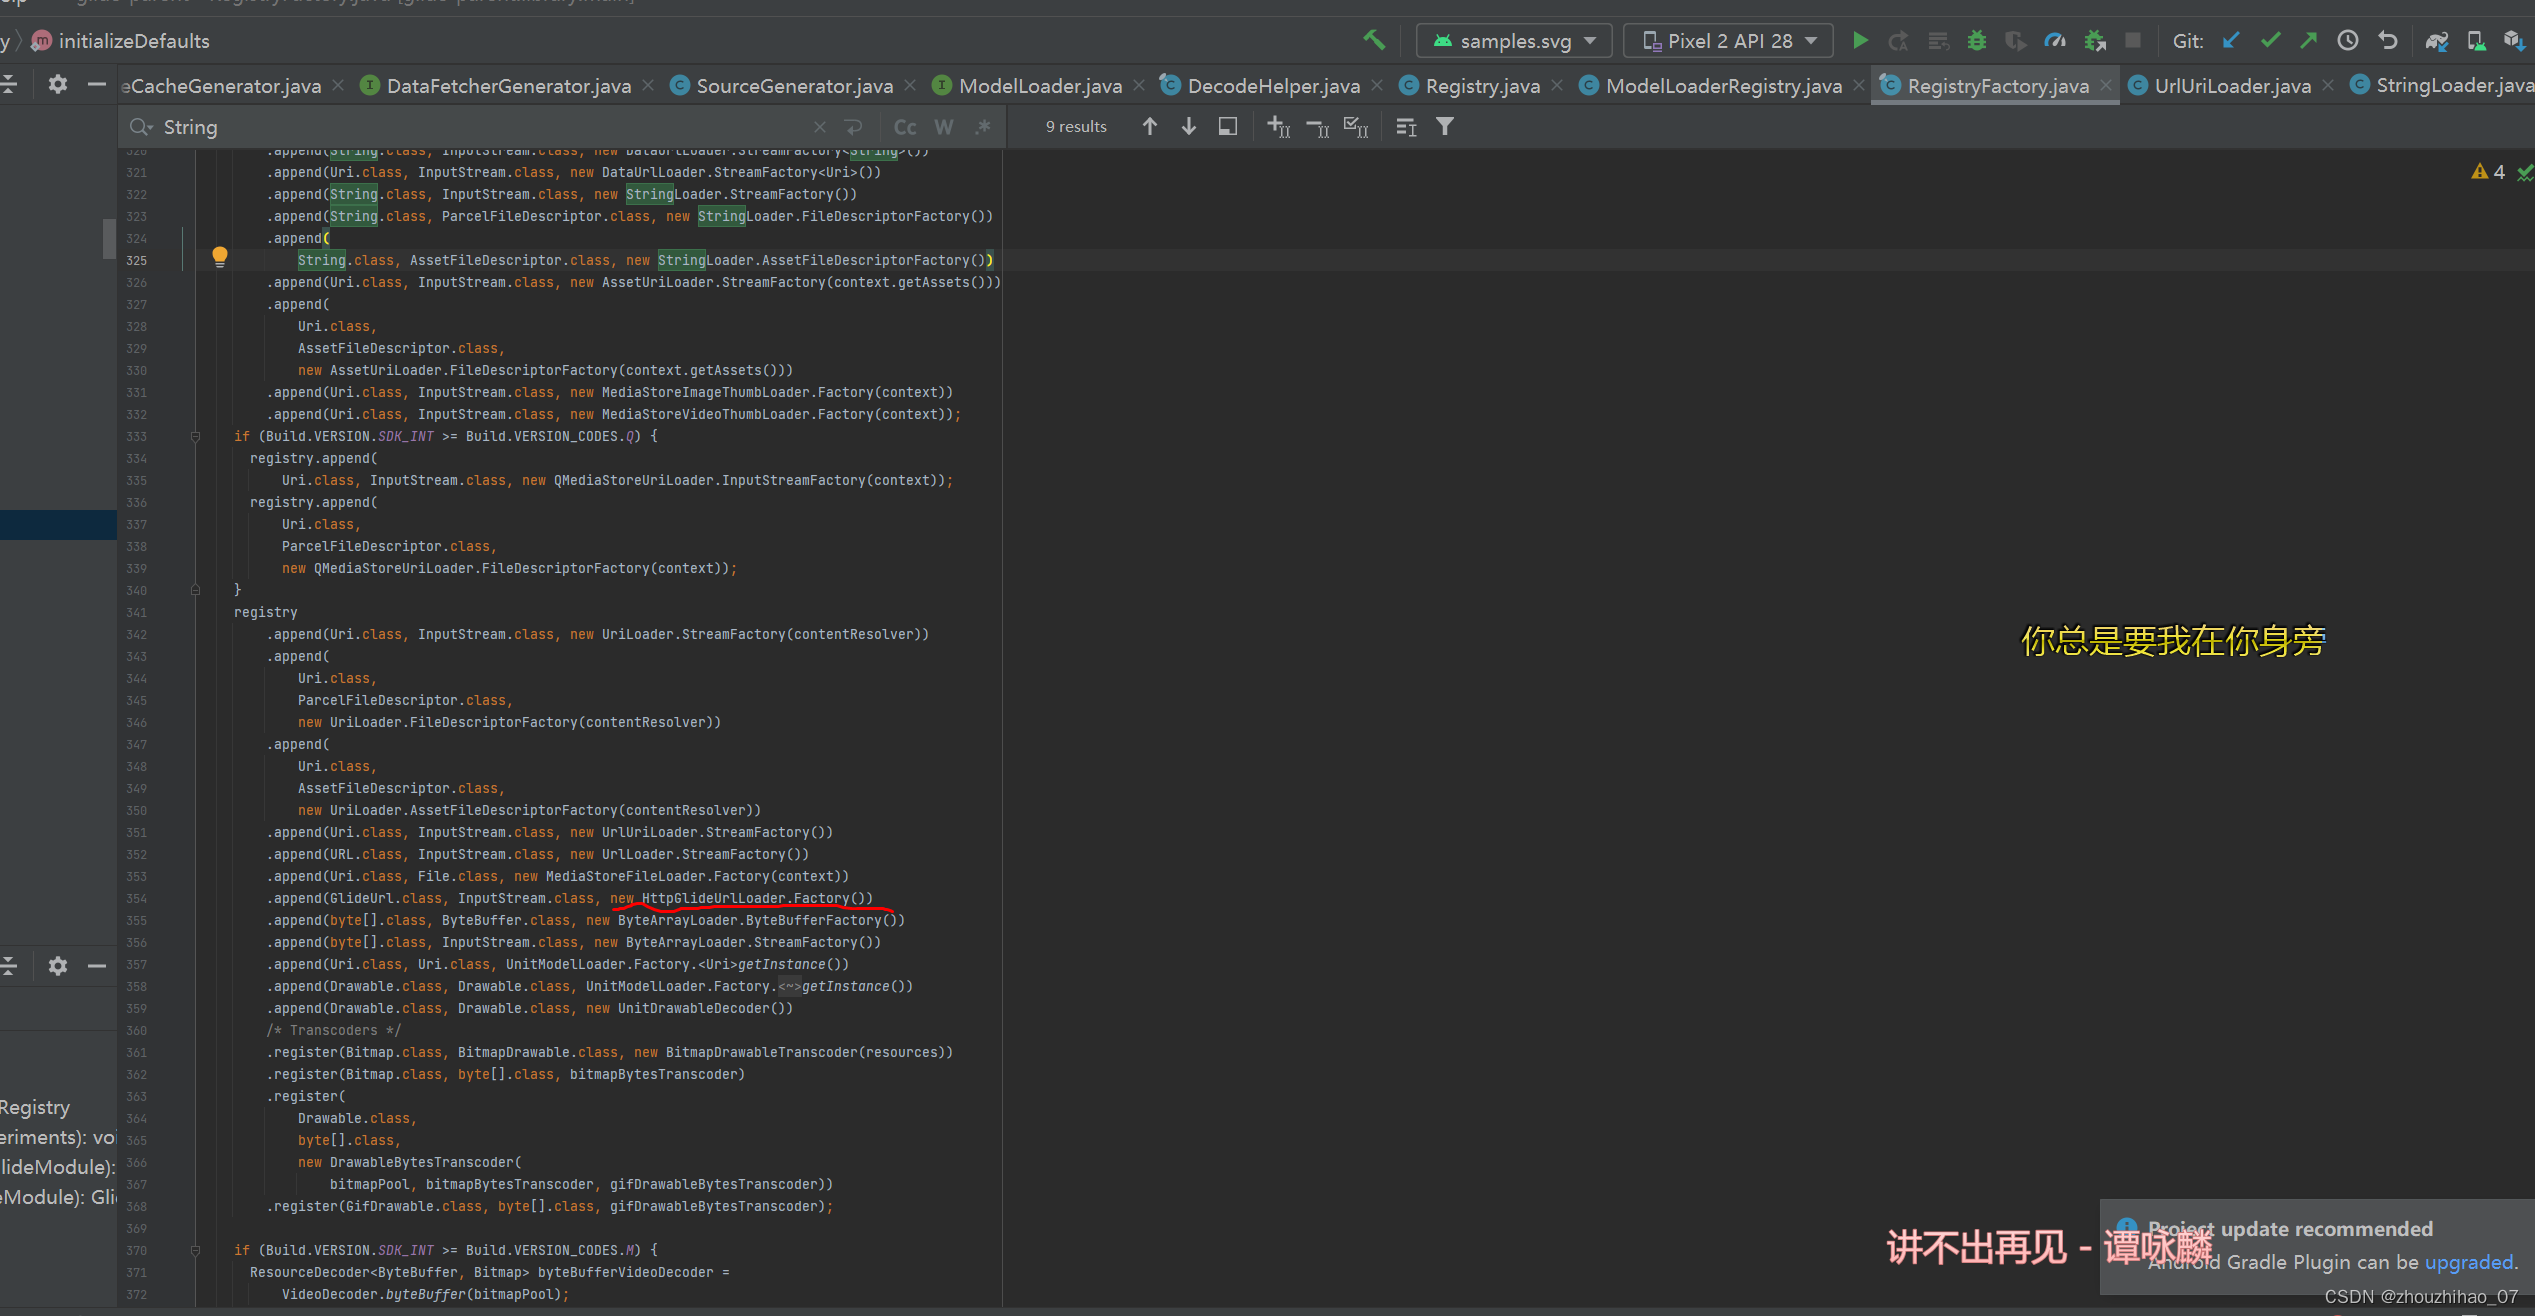The width and height of the screenshot is (2535, 1316).
Task: Toggle Regex option in find bar
Action: (x=983, y=127)
